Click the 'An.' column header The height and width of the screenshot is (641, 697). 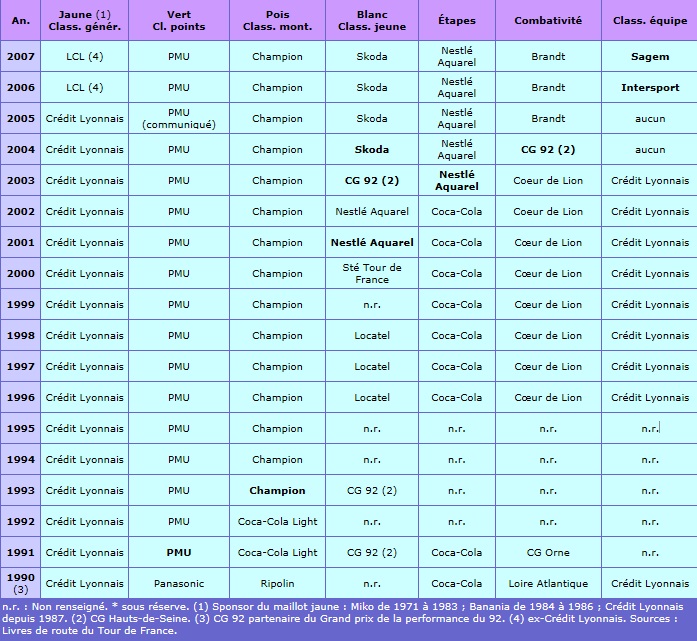(20, 20)
